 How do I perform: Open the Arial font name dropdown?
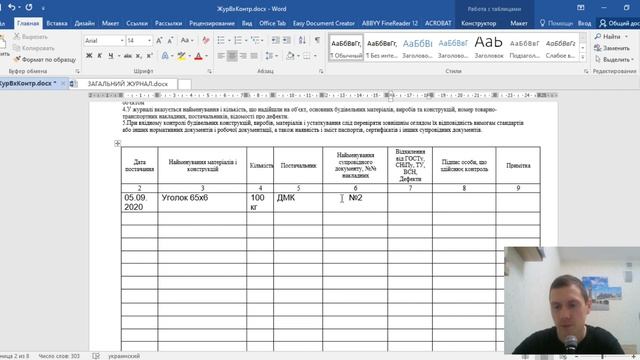(x=122, y=40)
